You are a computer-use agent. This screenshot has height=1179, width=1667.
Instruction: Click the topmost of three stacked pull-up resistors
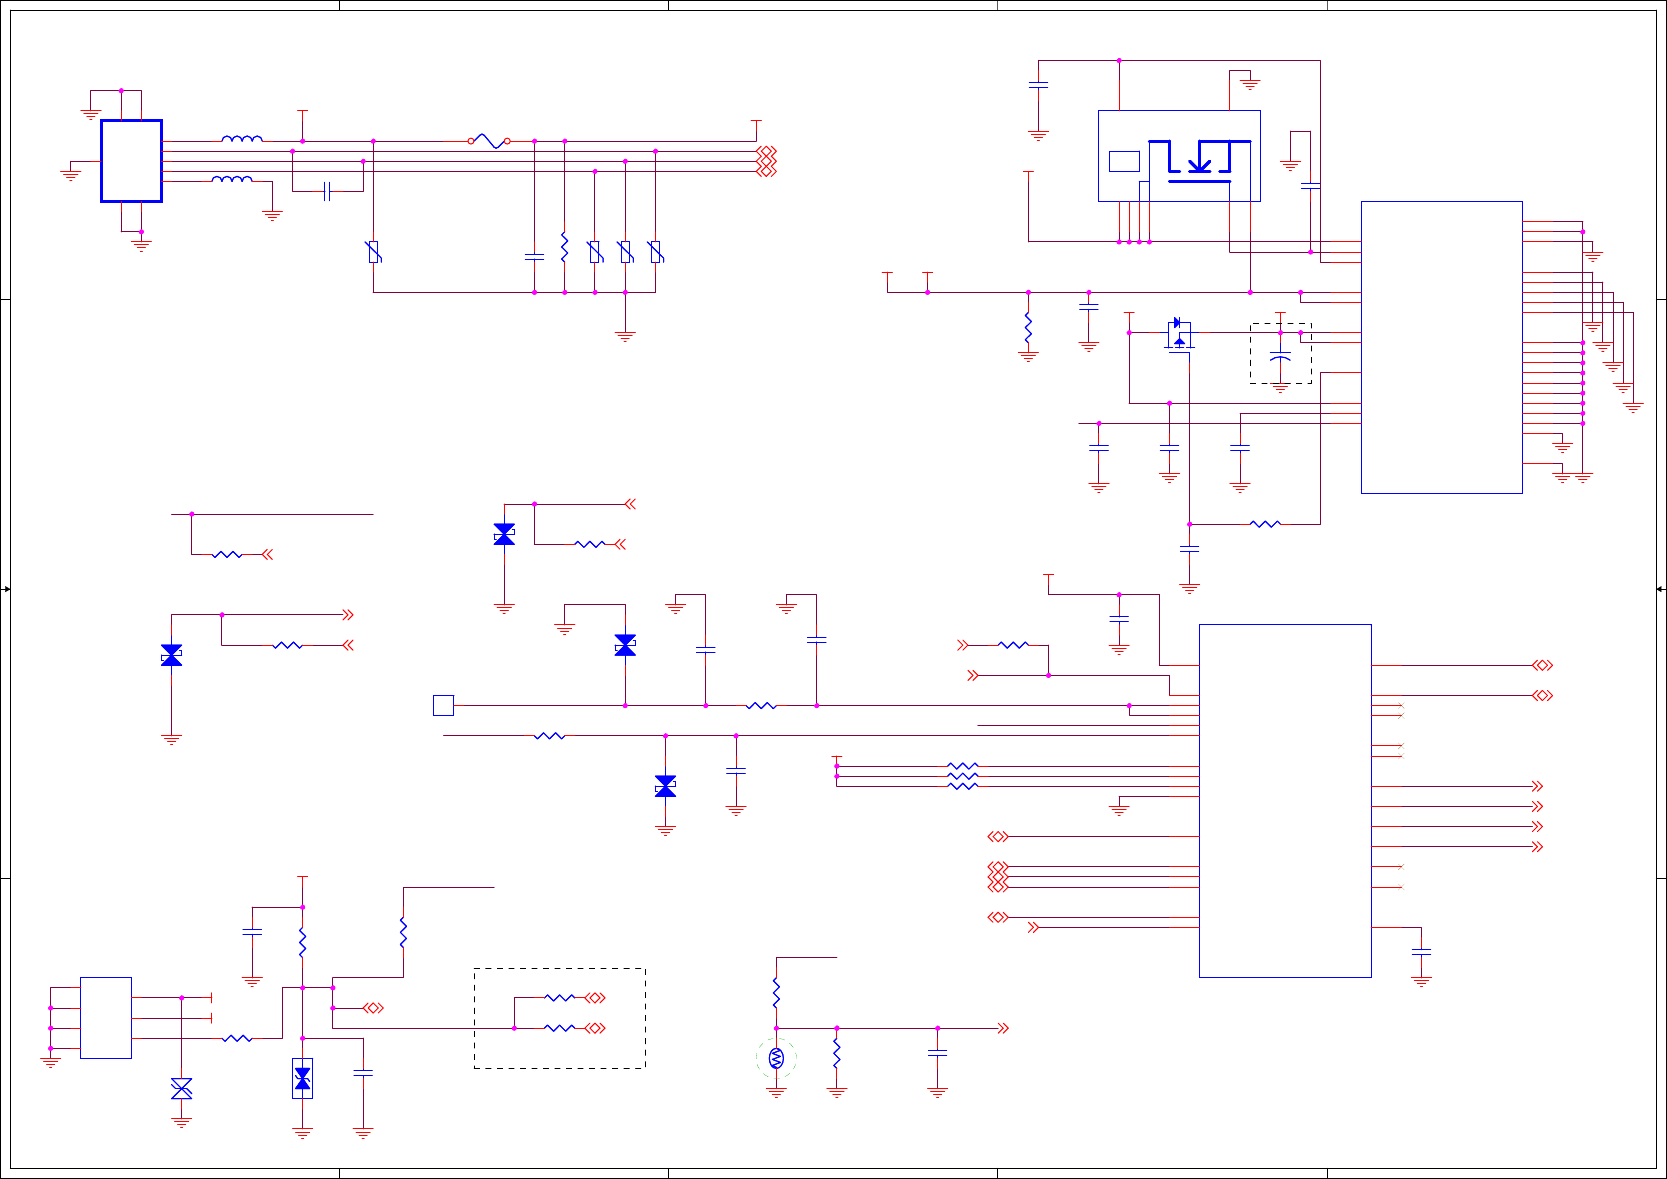[x=962, y=766]
